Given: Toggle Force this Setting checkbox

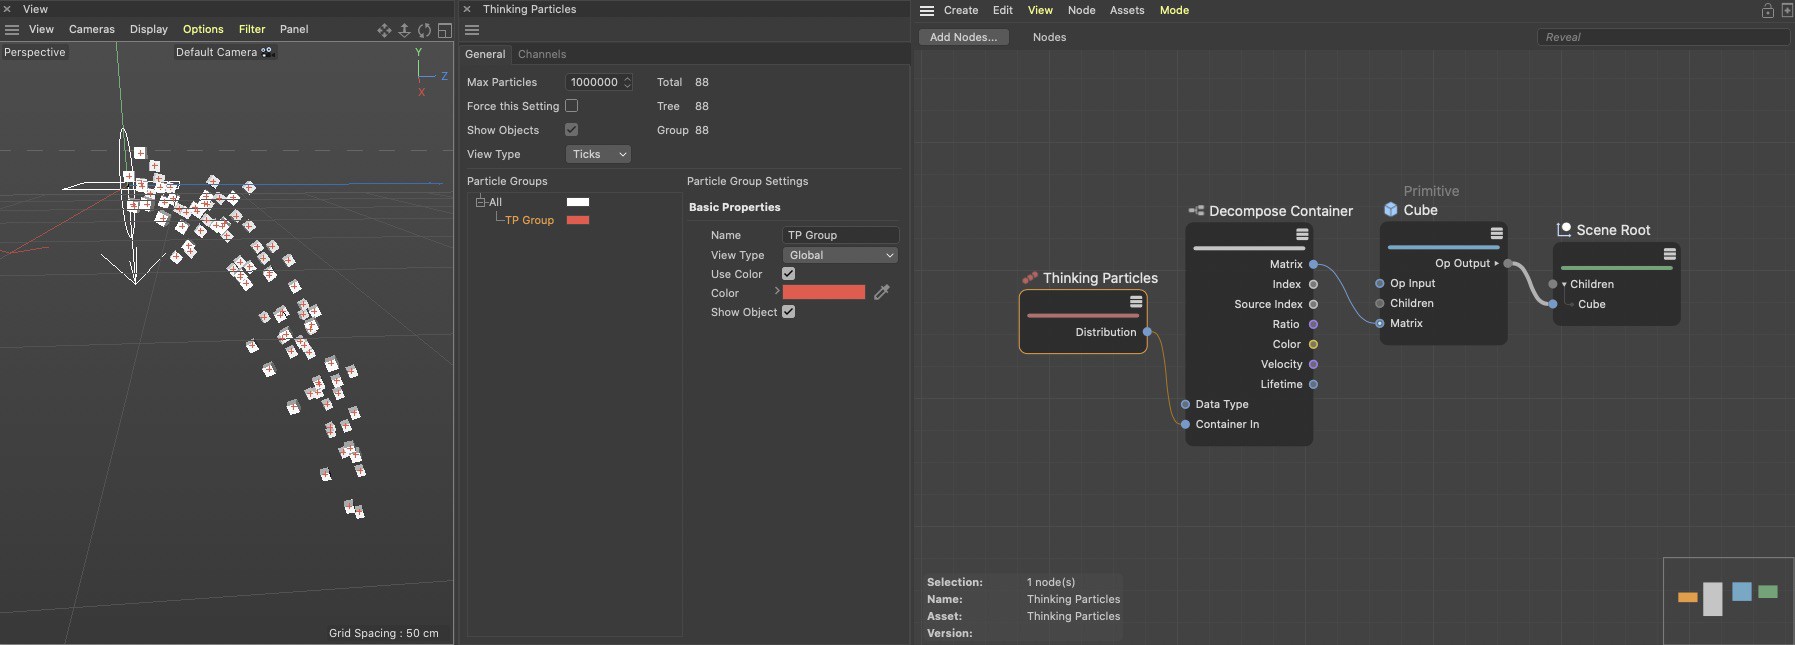Looking at the screenshot, I should point(571,106).
